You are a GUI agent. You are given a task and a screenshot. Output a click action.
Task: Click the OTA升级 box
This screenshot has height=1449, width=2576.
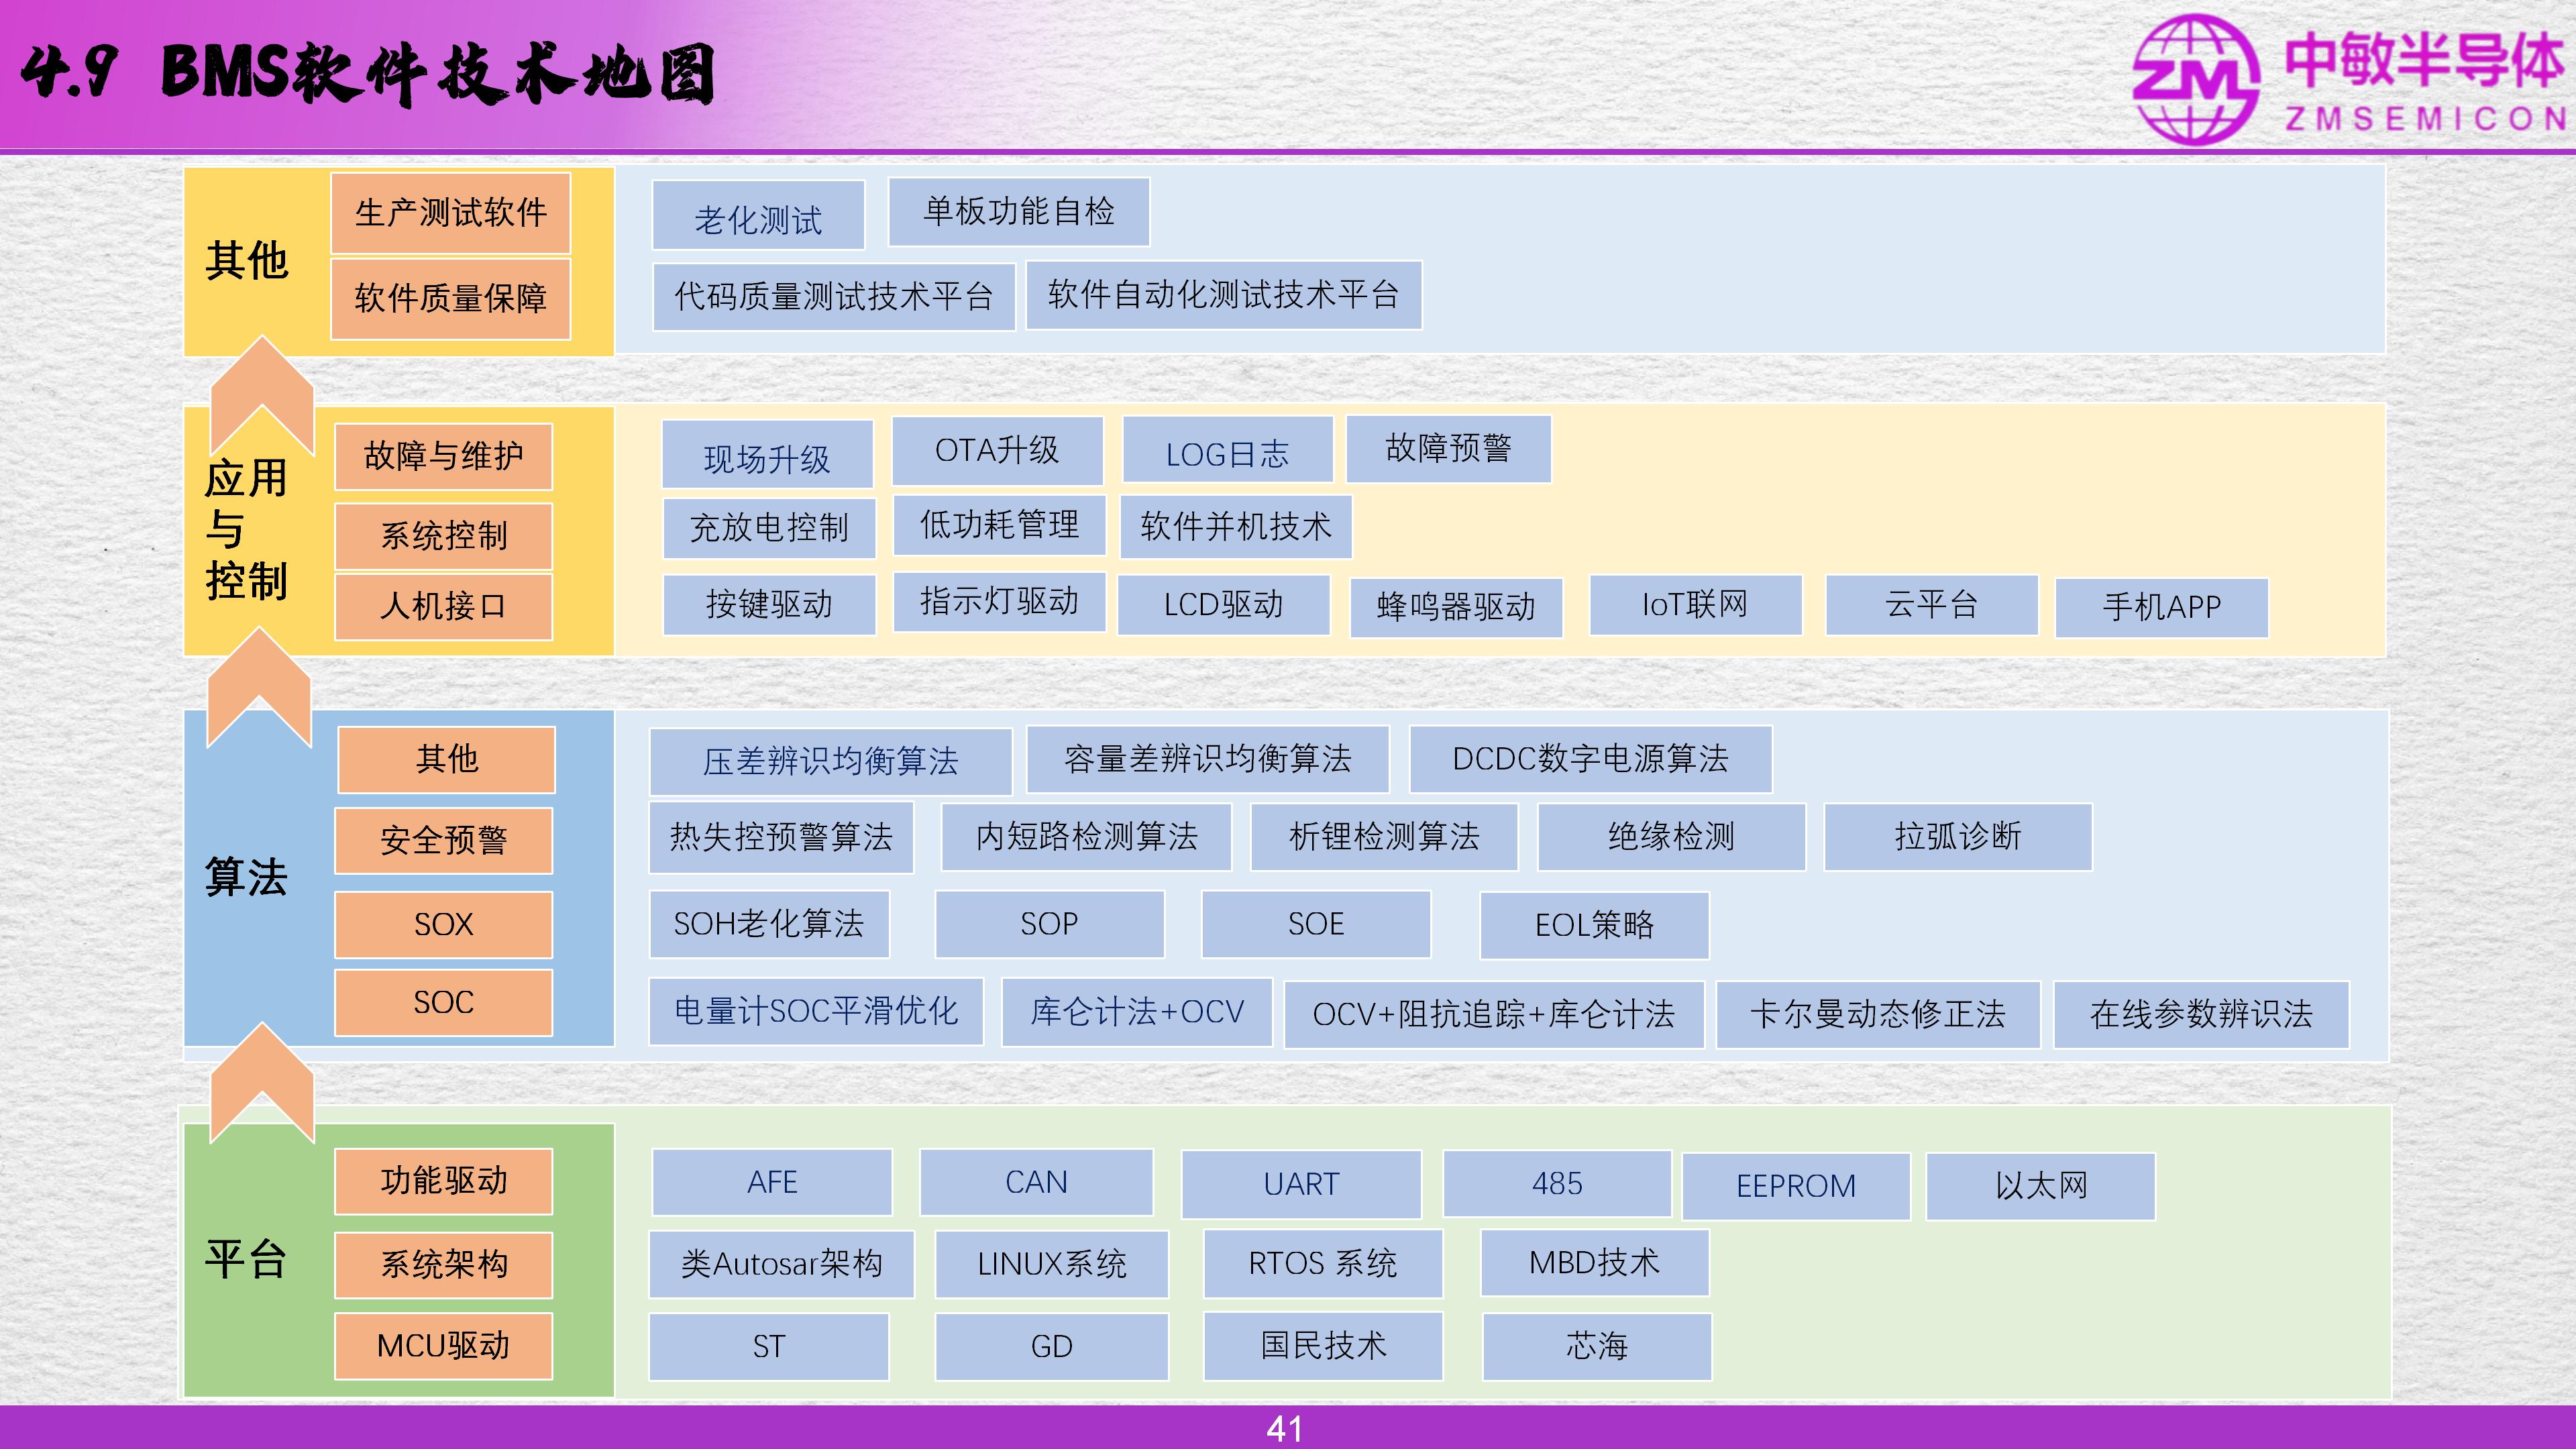pos(997,451)
